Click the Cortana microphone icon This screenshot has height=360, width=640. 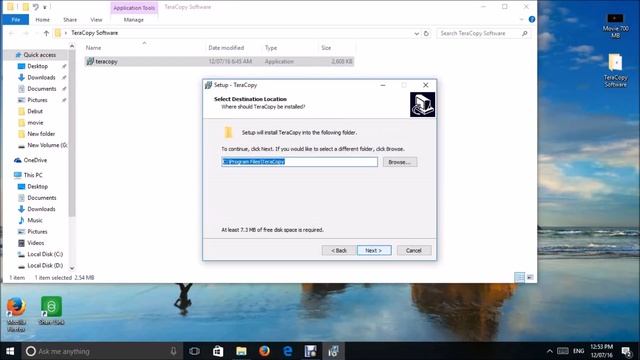click(173, 351)
